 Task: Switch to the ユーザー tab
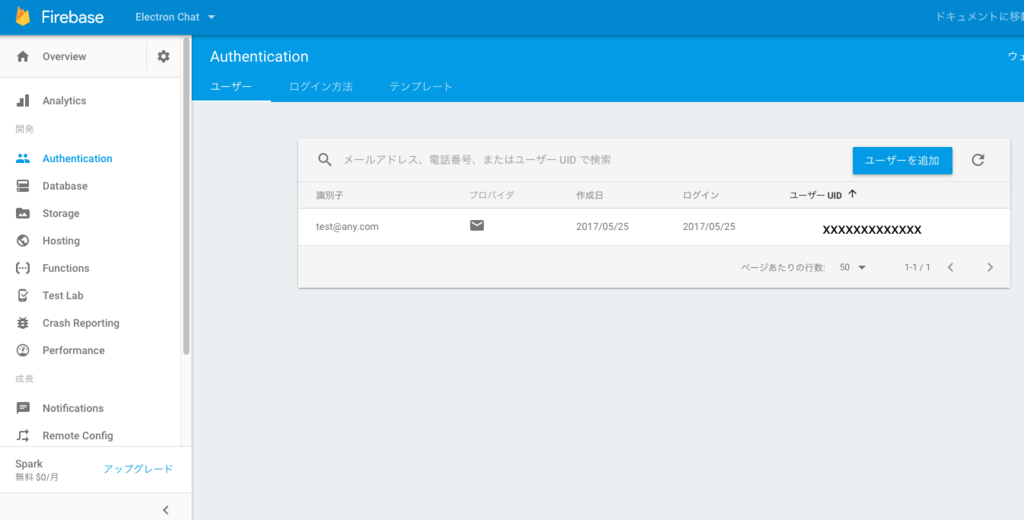231,86
